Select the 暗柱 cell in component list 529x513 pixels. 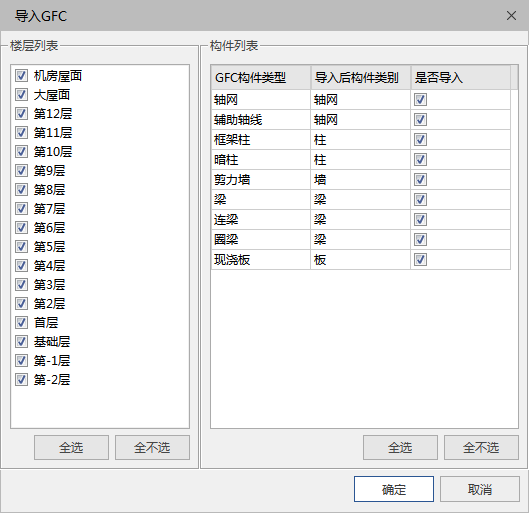click(x=261, y=160)
